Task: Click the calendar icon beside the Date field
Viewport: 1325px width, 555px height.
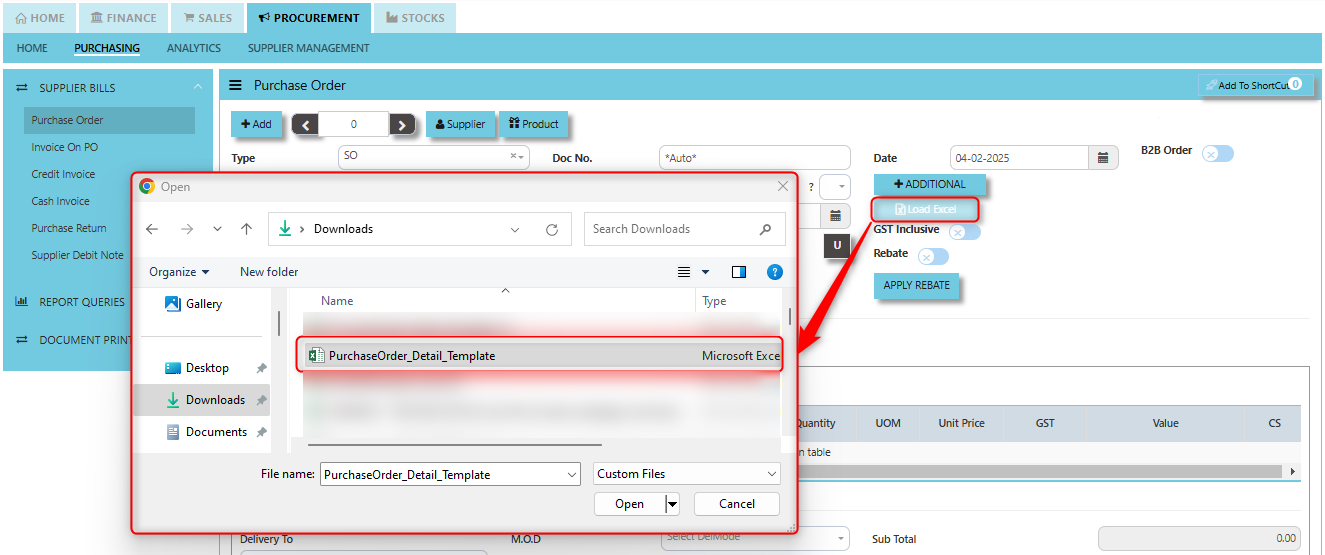Action: [x=1103, y=158]
